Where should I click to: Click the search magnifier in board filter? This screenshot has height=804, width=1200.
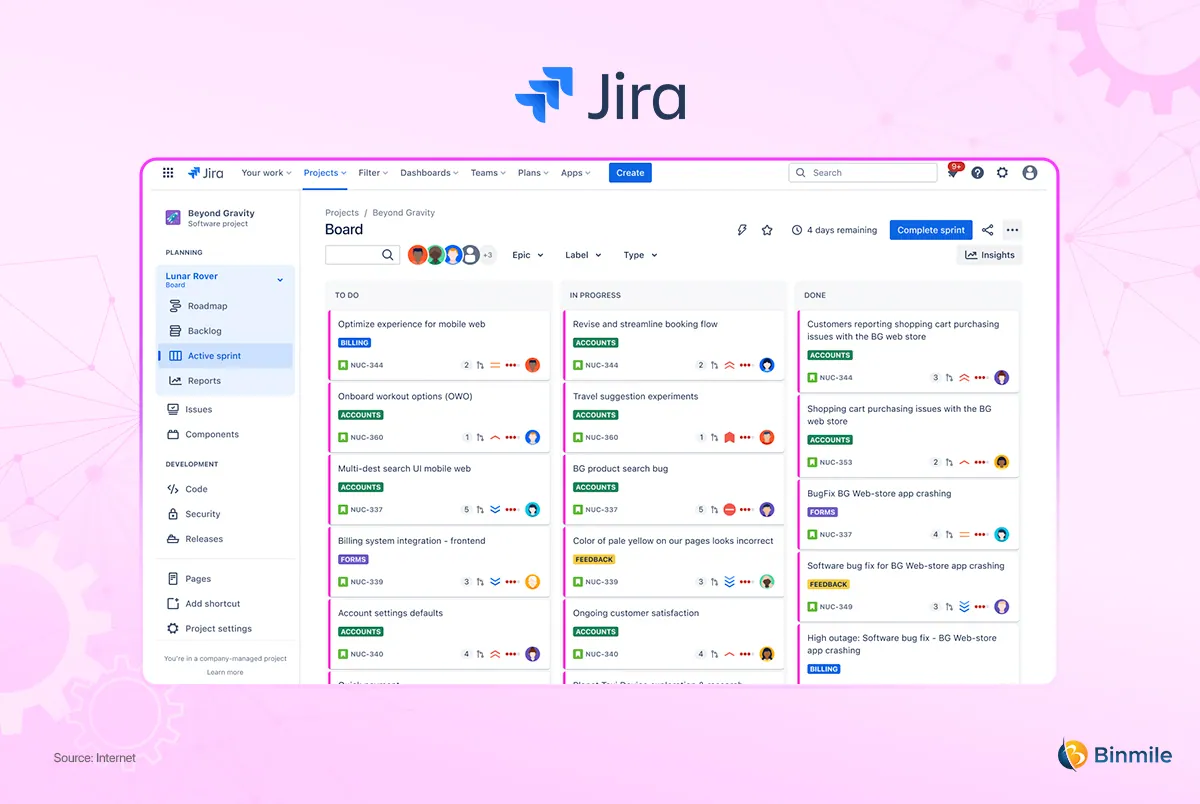pyautogui.click(x=388, y=255)
